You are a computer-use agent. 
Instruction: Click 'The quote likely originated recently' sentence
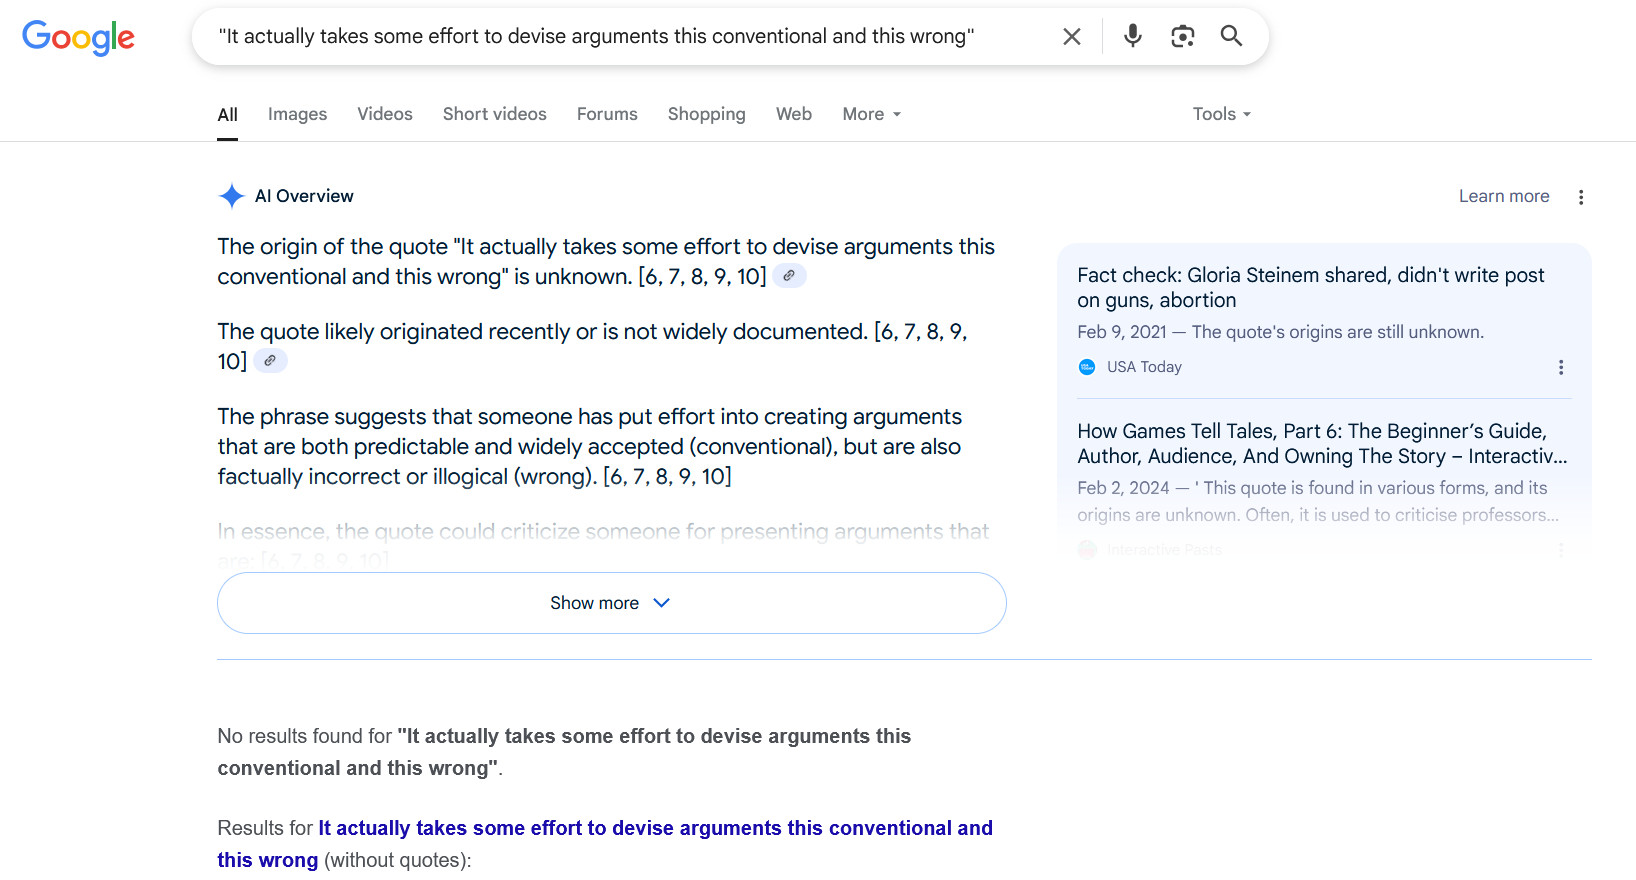click(592, 346)
